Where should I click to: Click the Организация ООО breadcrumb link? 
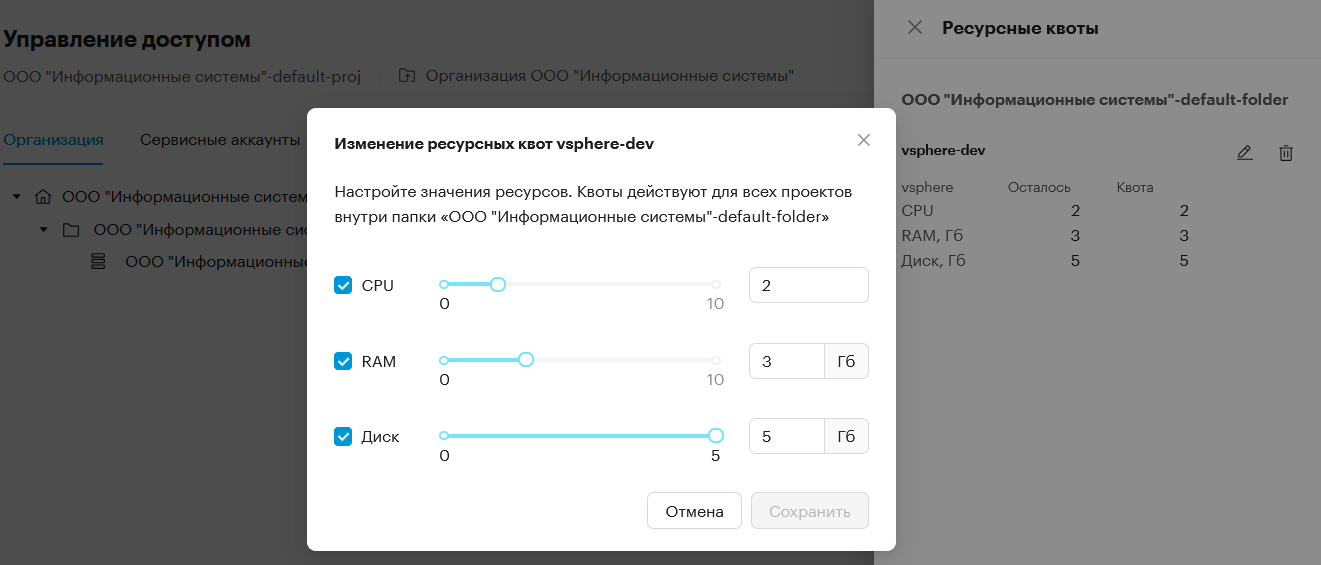tap(610, 75)
